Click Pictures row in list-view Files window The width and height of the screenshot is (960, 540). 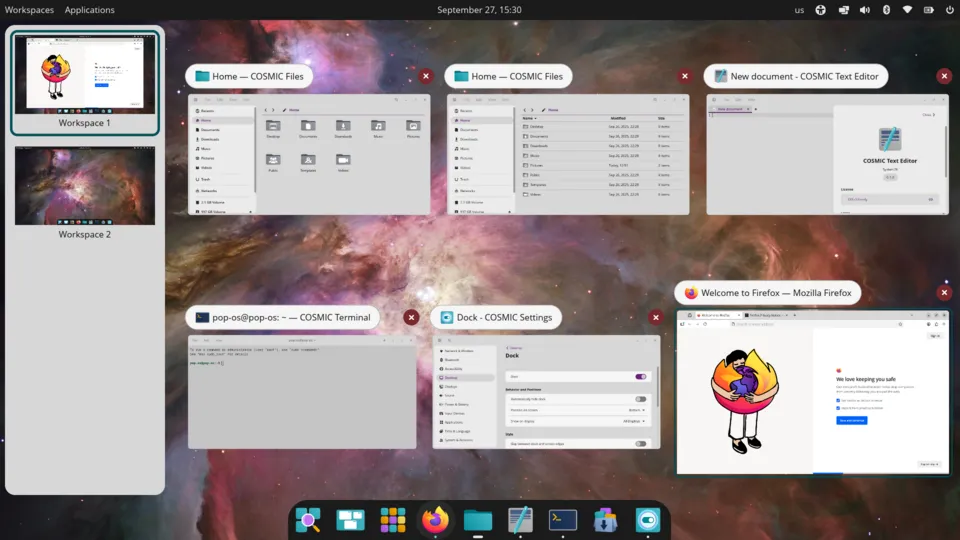click(602, 165)
